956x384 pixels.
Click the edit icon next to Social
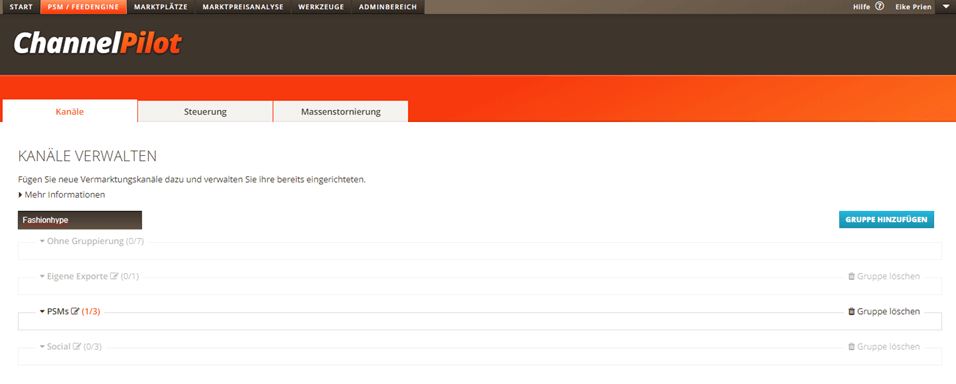coord(77,346)
